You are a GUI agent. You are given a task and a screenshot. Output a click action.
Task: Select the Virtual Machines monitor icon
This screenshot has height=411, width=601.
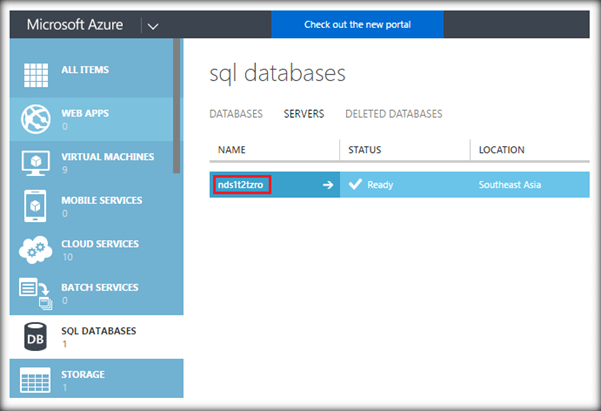(36, 163)
